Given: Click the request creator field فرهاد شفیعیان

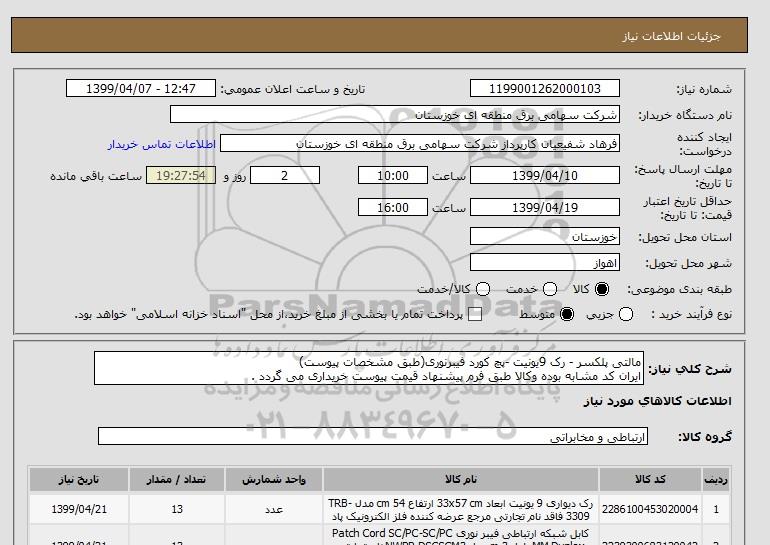Looking at the screenshot, I should click(x=420, y=143).
